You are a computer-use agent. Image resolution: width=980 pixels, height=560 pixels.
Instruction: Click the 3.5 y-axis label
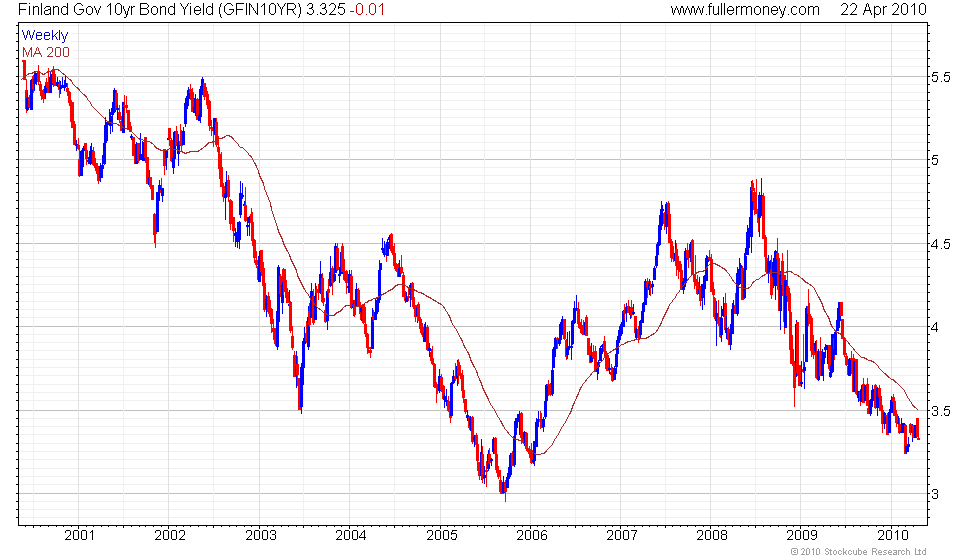coord(941,411)
